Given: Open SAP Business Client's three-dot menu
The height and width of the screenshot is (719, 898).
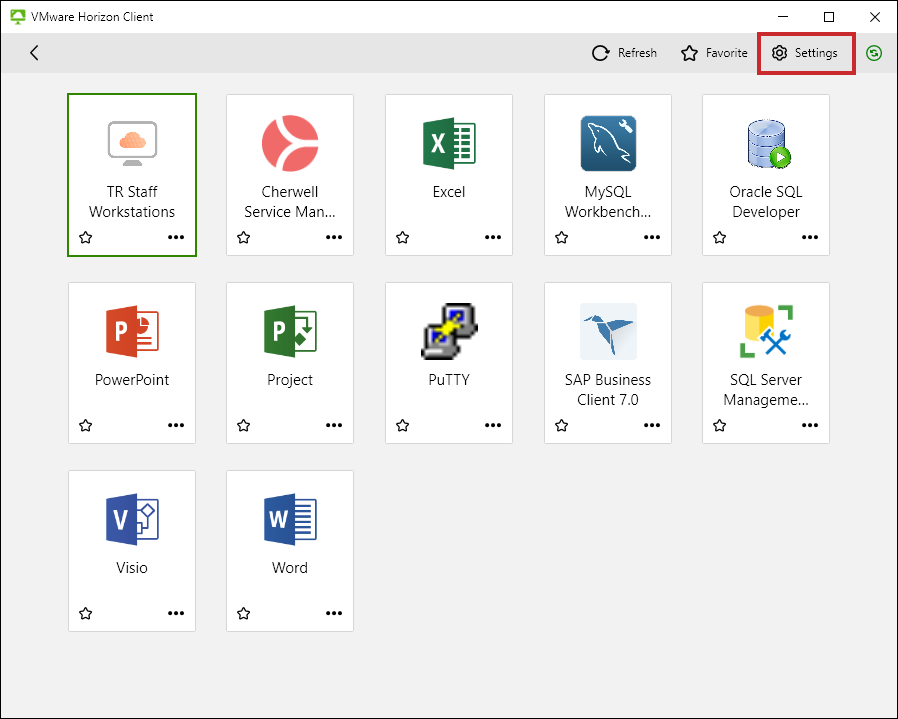Looking at the screenshot, I should point(652,425).
